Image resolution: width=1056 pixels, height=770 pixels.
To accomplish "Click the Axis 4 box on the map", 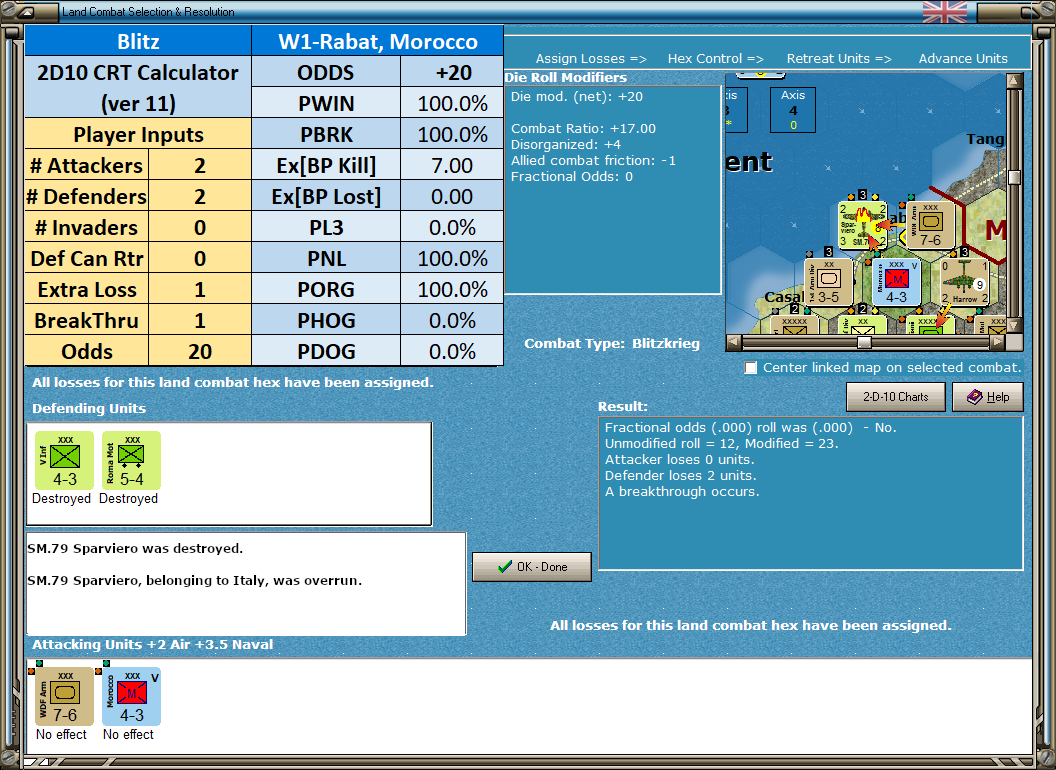I will click(x=793, y=110).
